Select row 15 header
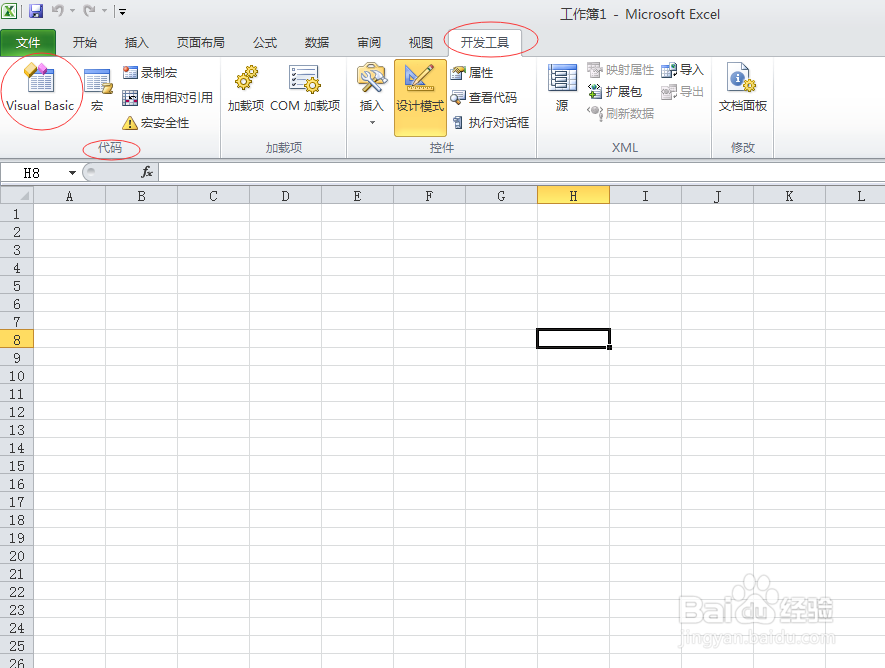Image resolution: width=885 pixels, height=668 pixels. (17, 466)
